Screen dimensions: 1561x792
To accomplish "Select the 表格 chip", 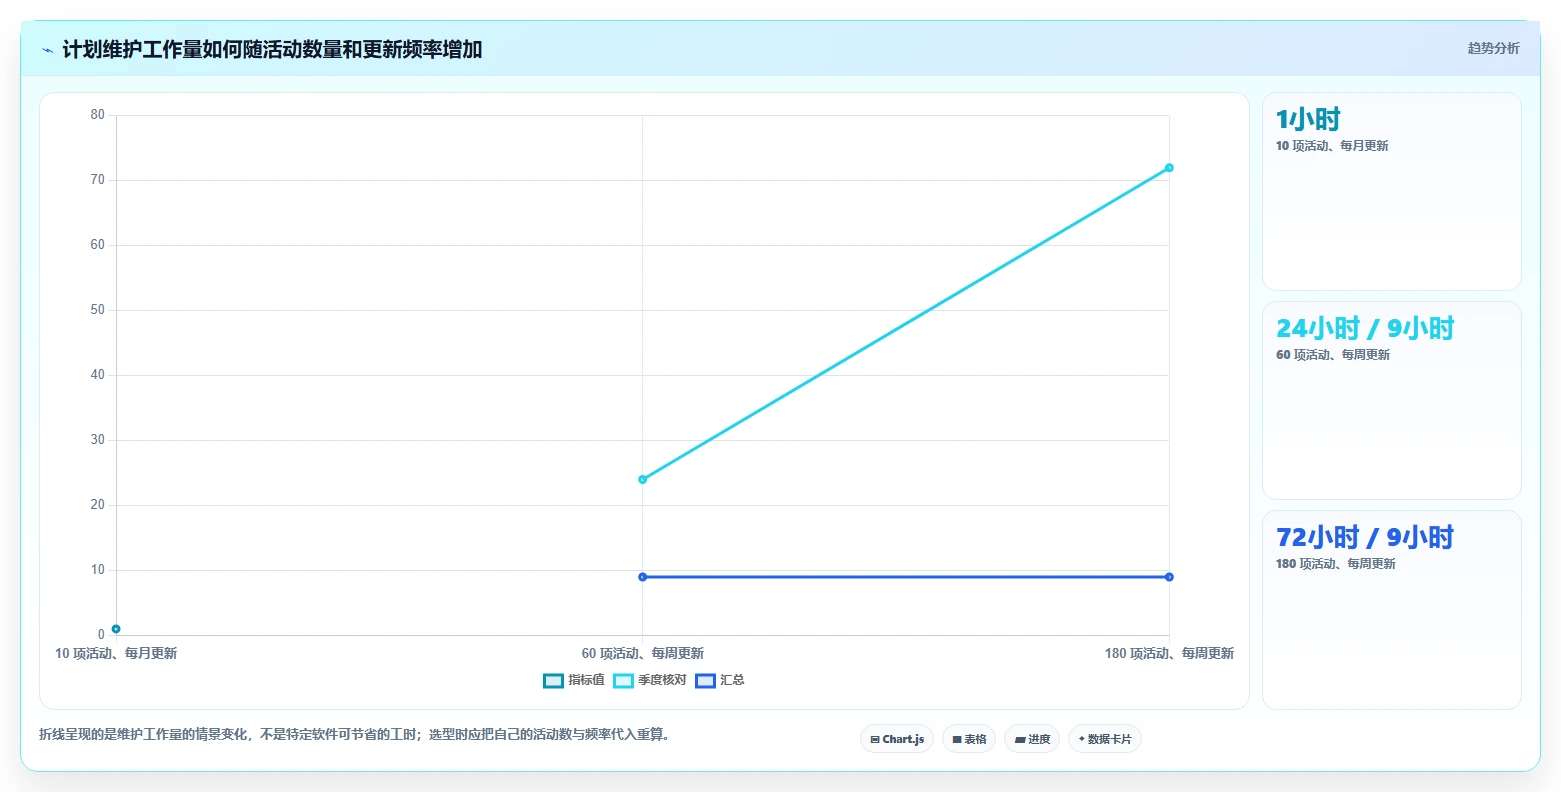I will [x=969, y=739].
